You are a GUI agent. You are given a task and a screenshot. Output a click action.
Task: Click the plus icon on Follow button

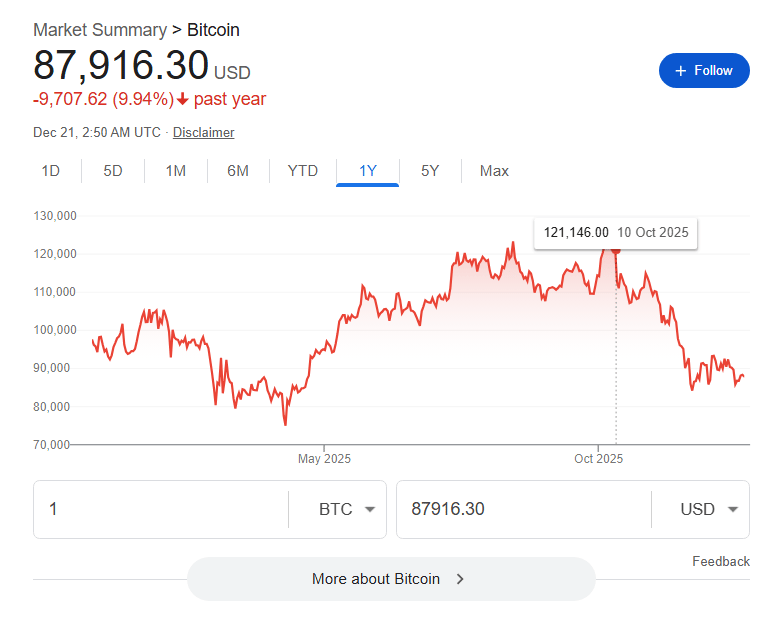[681, 71]
